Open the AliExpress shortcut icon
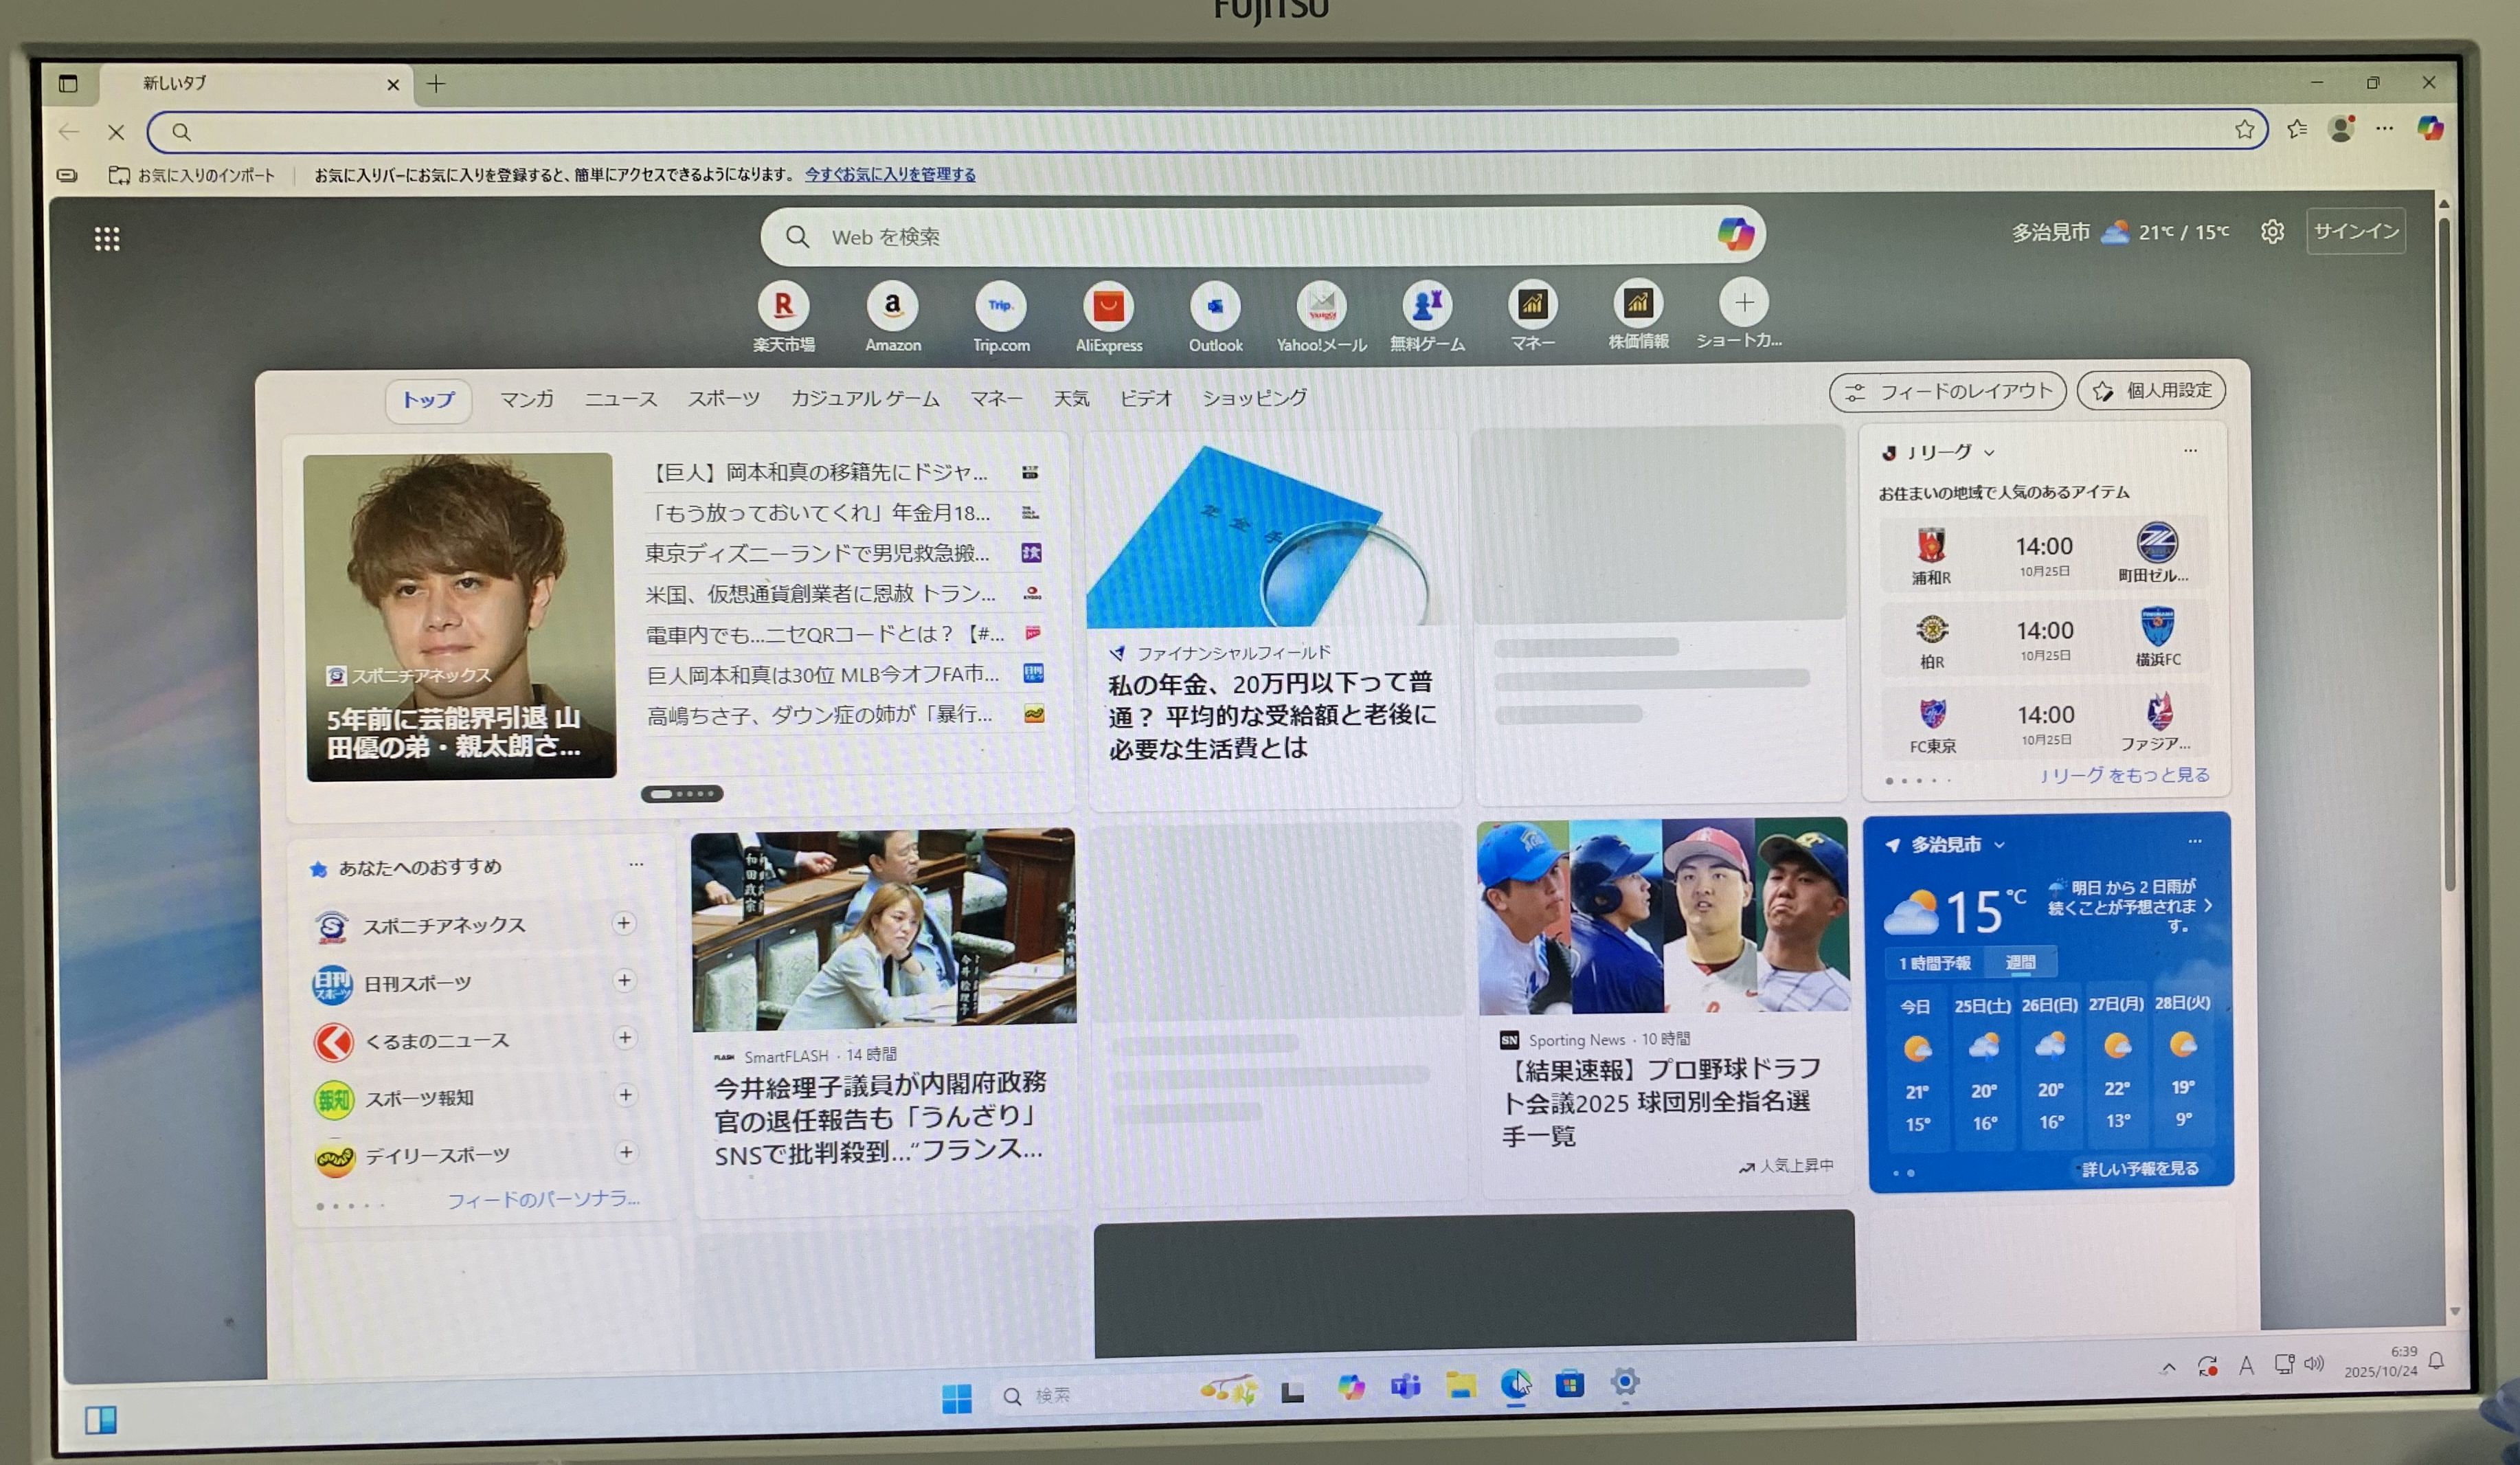 click(1108, 307)
